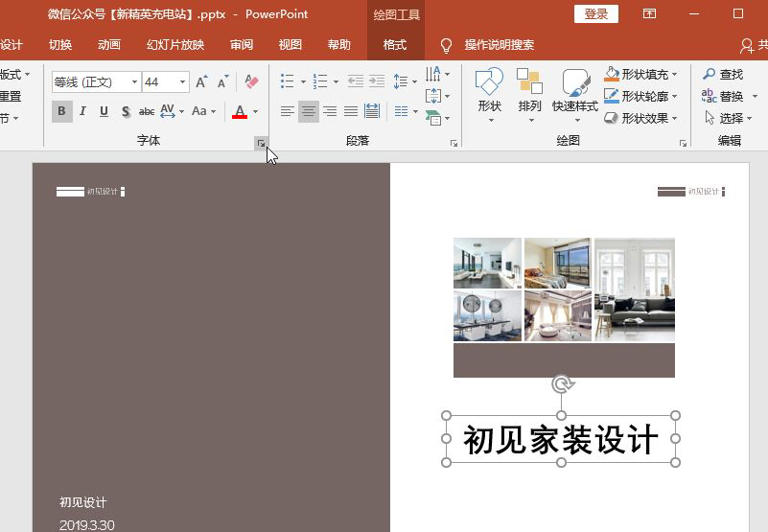Screen dimensions: 768x532
Task: Open the font size dropdown showing 44
Action: pyautogui.click(x=183, y=82)
